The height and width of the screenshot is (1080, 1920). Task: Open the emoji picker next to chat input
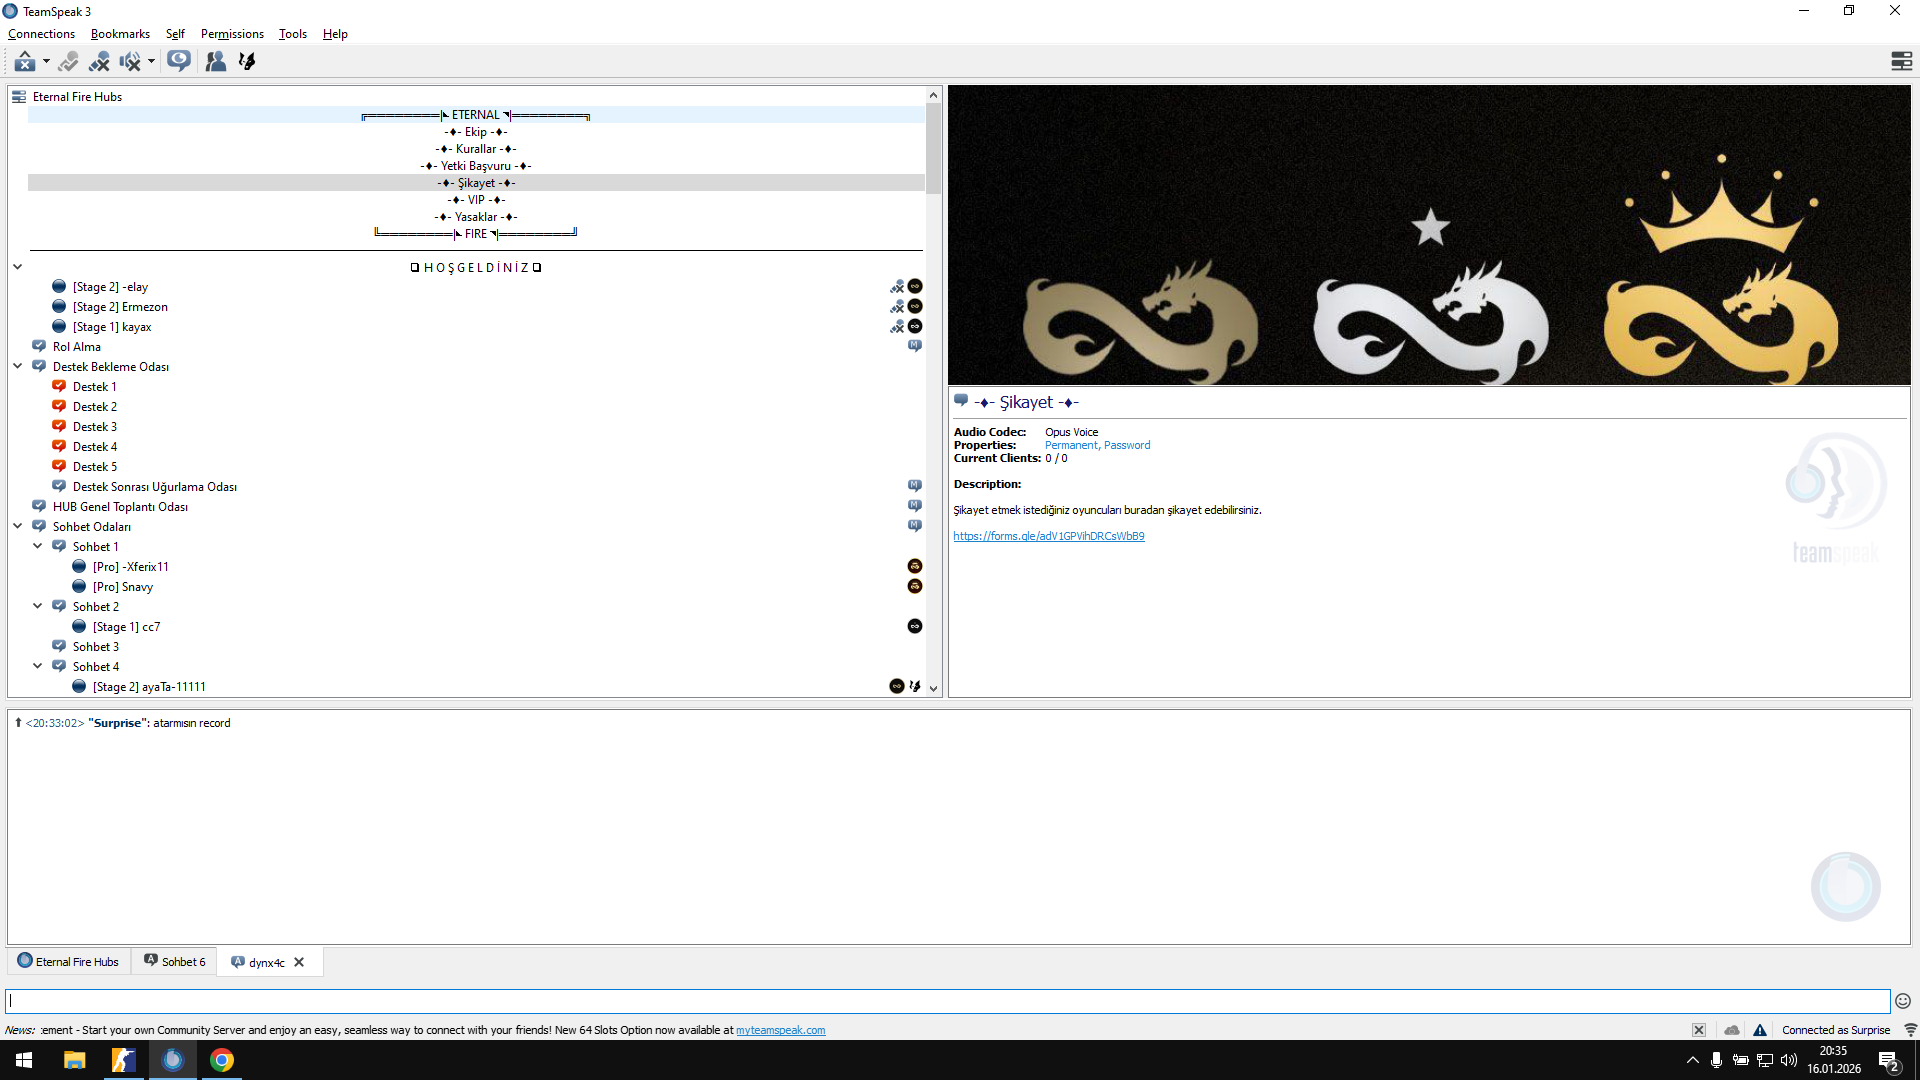(1903, 1001)
